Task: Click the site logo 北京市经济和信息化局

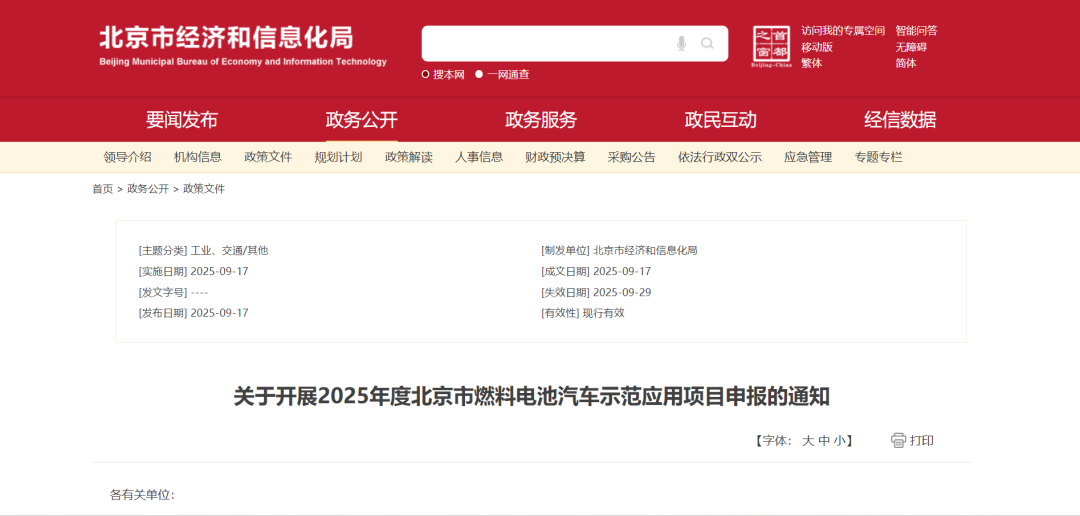Action: coord(226,38)
